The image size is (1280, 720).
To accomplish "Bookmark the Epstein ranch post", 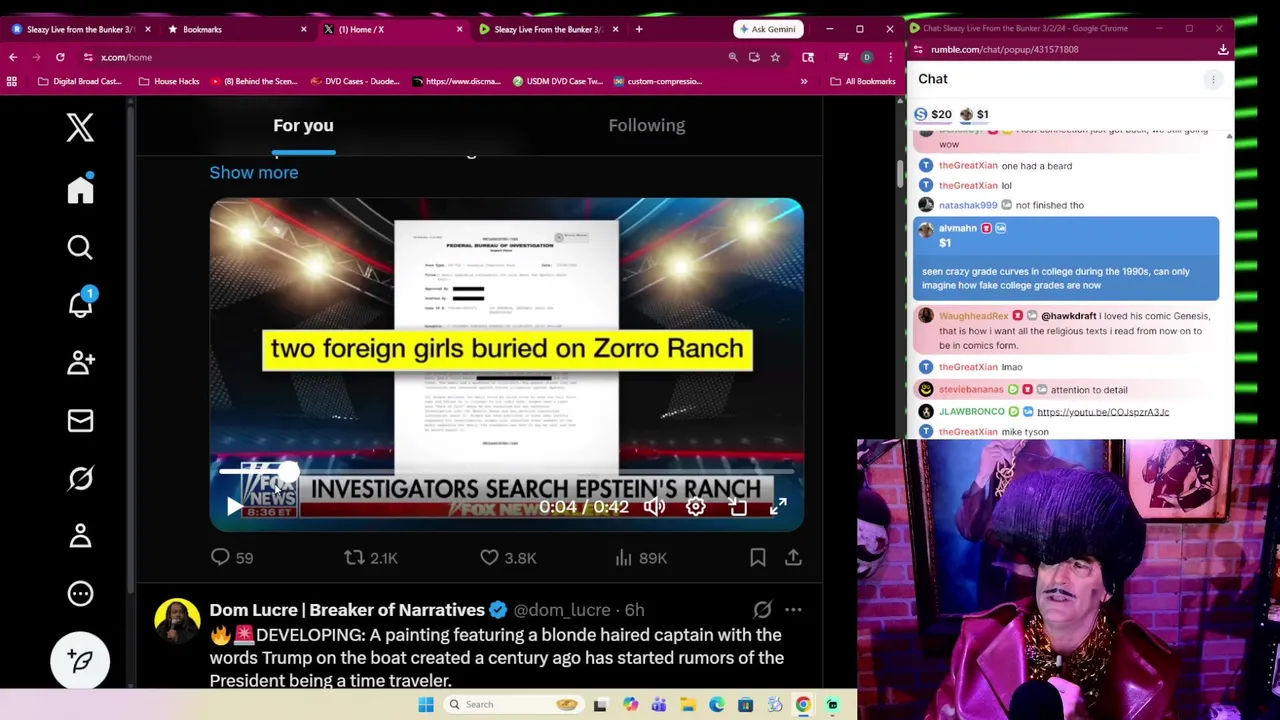I will pos(758,557).
